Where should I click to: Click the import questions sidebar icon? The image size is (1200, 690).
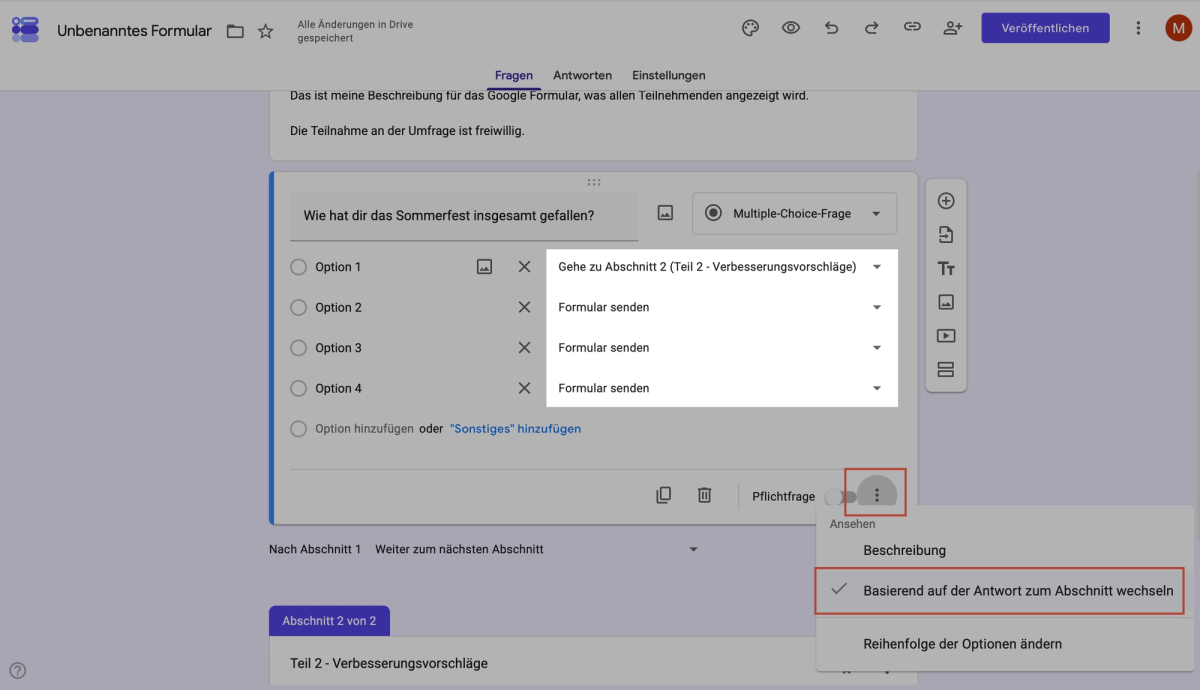point(946,235)
